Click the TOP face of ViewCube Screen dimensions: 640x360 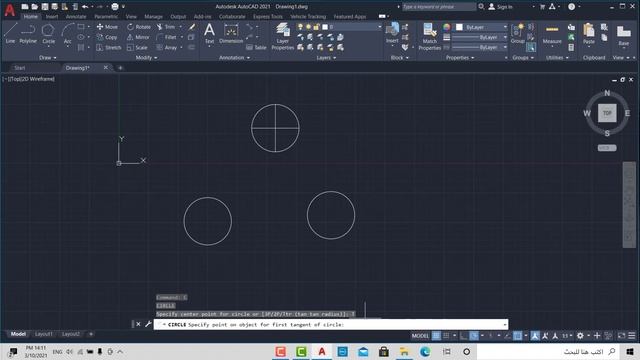[x=607, y=113]
